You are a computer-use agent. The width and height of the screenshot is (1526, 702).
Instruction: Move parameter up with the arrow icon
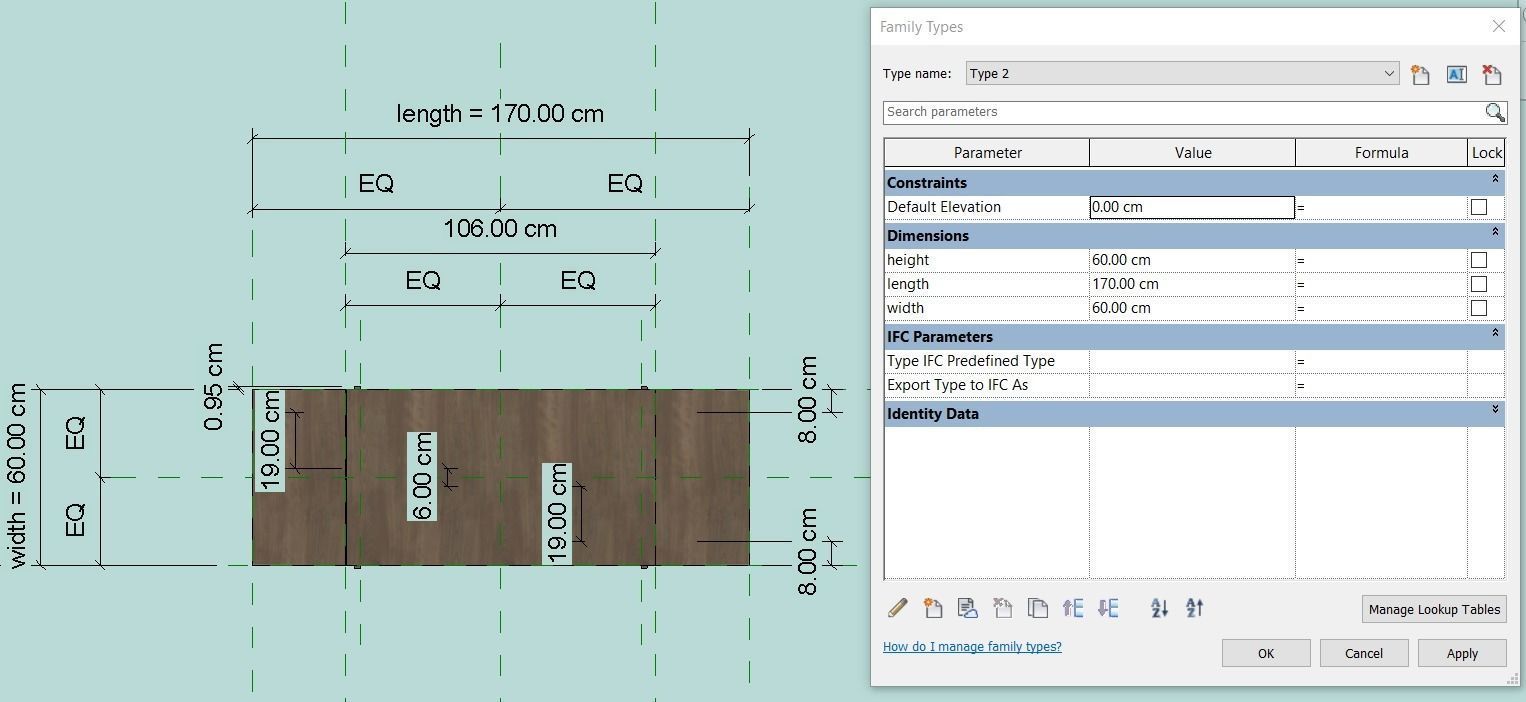[1073, 608]
